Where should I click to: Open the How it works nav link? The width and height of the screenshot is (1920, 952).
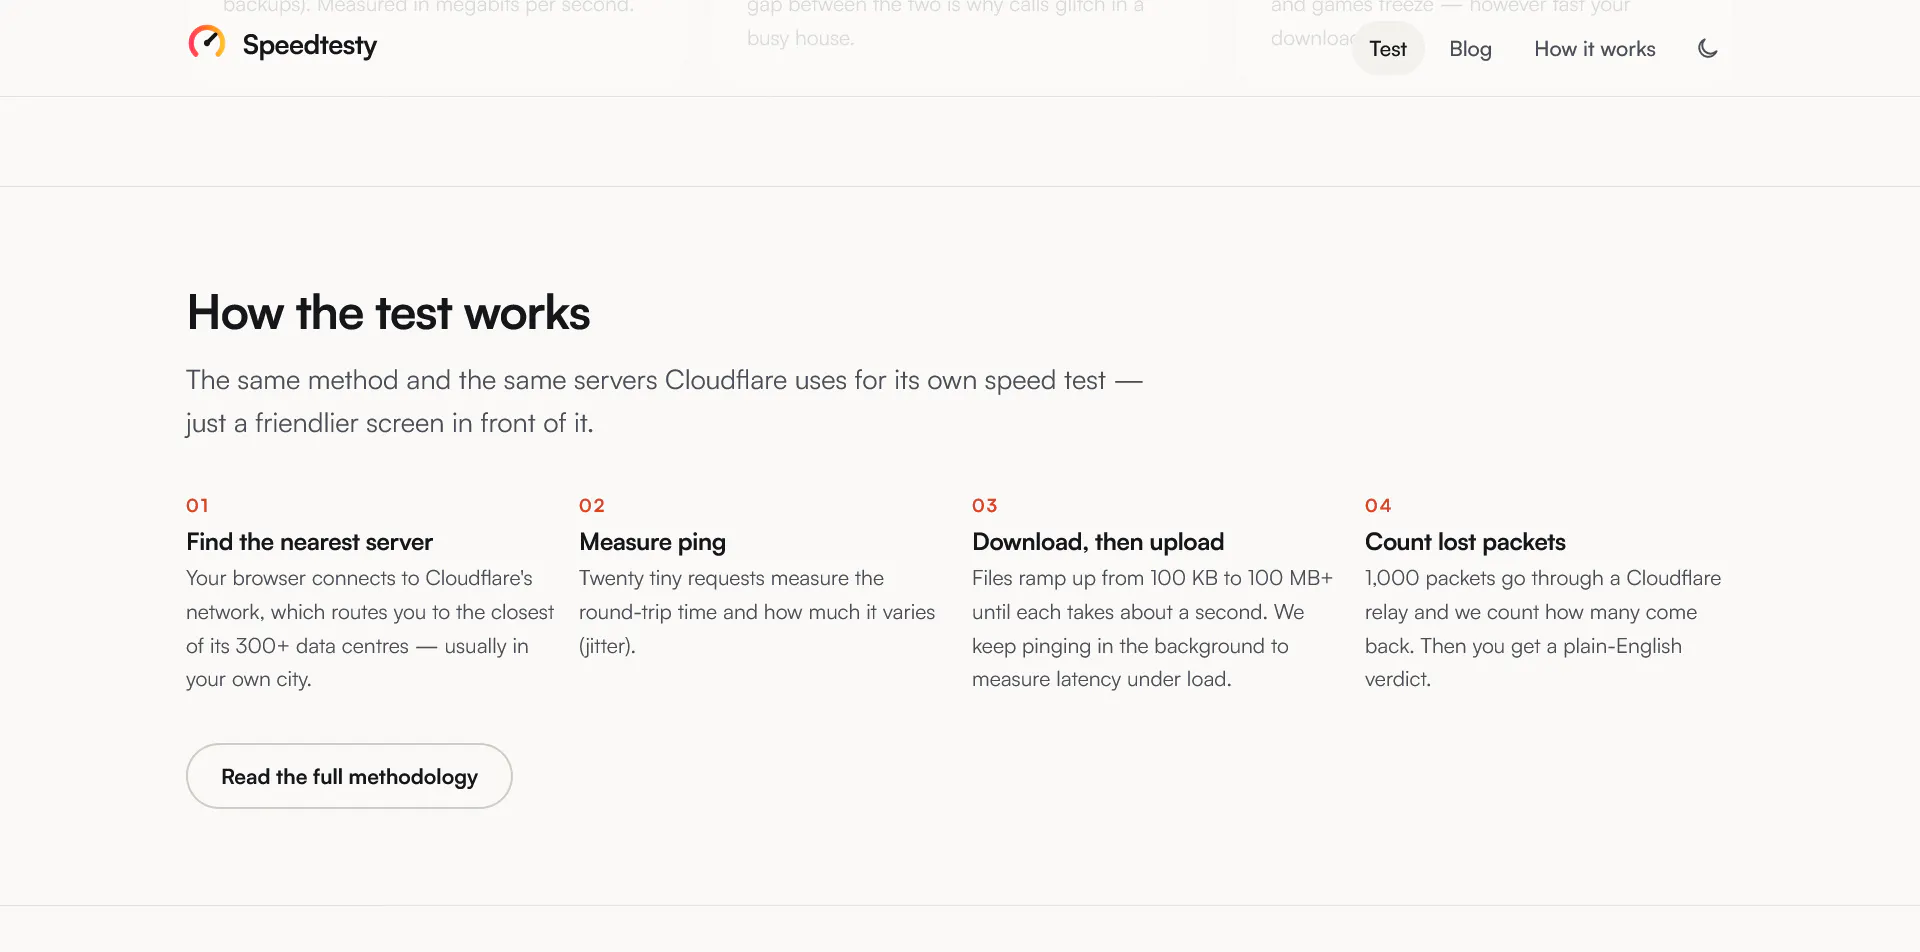[1595, 49]
